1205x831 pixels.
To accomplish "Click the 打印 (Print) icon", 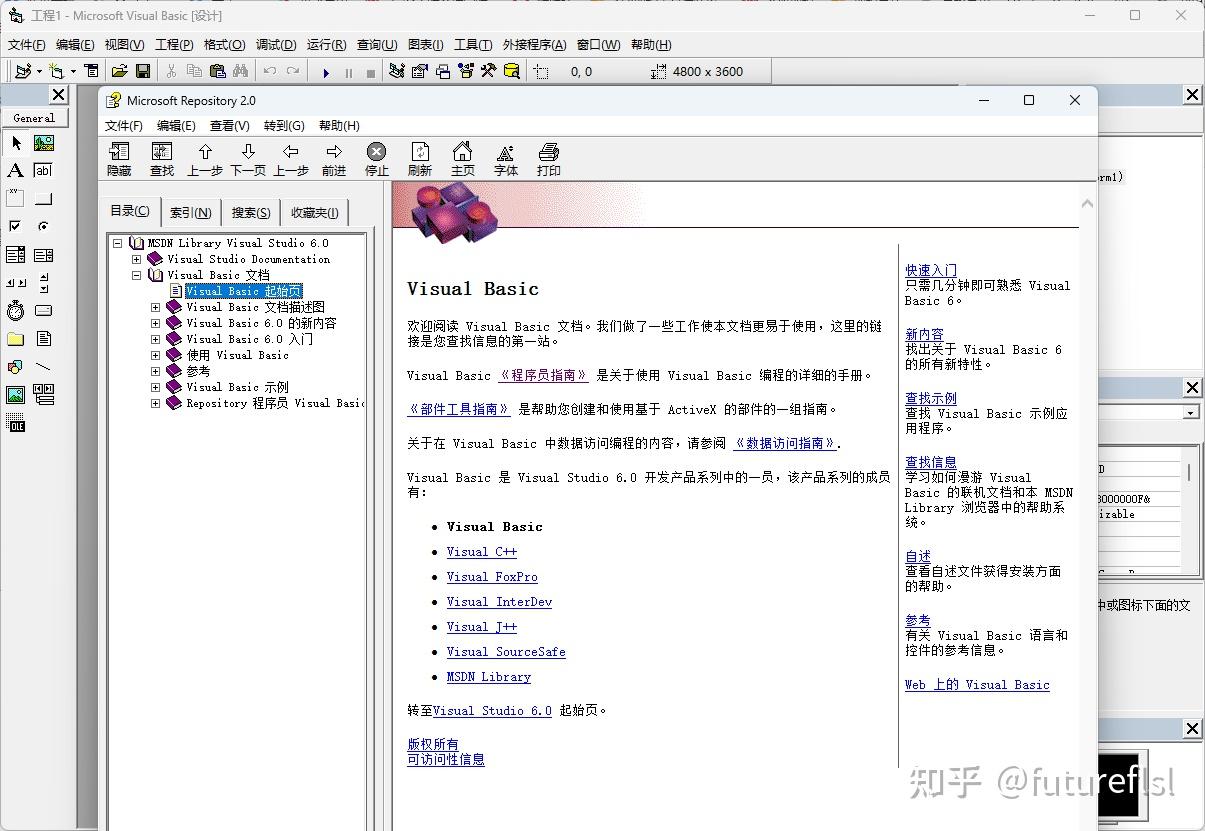I will point(548,151).
